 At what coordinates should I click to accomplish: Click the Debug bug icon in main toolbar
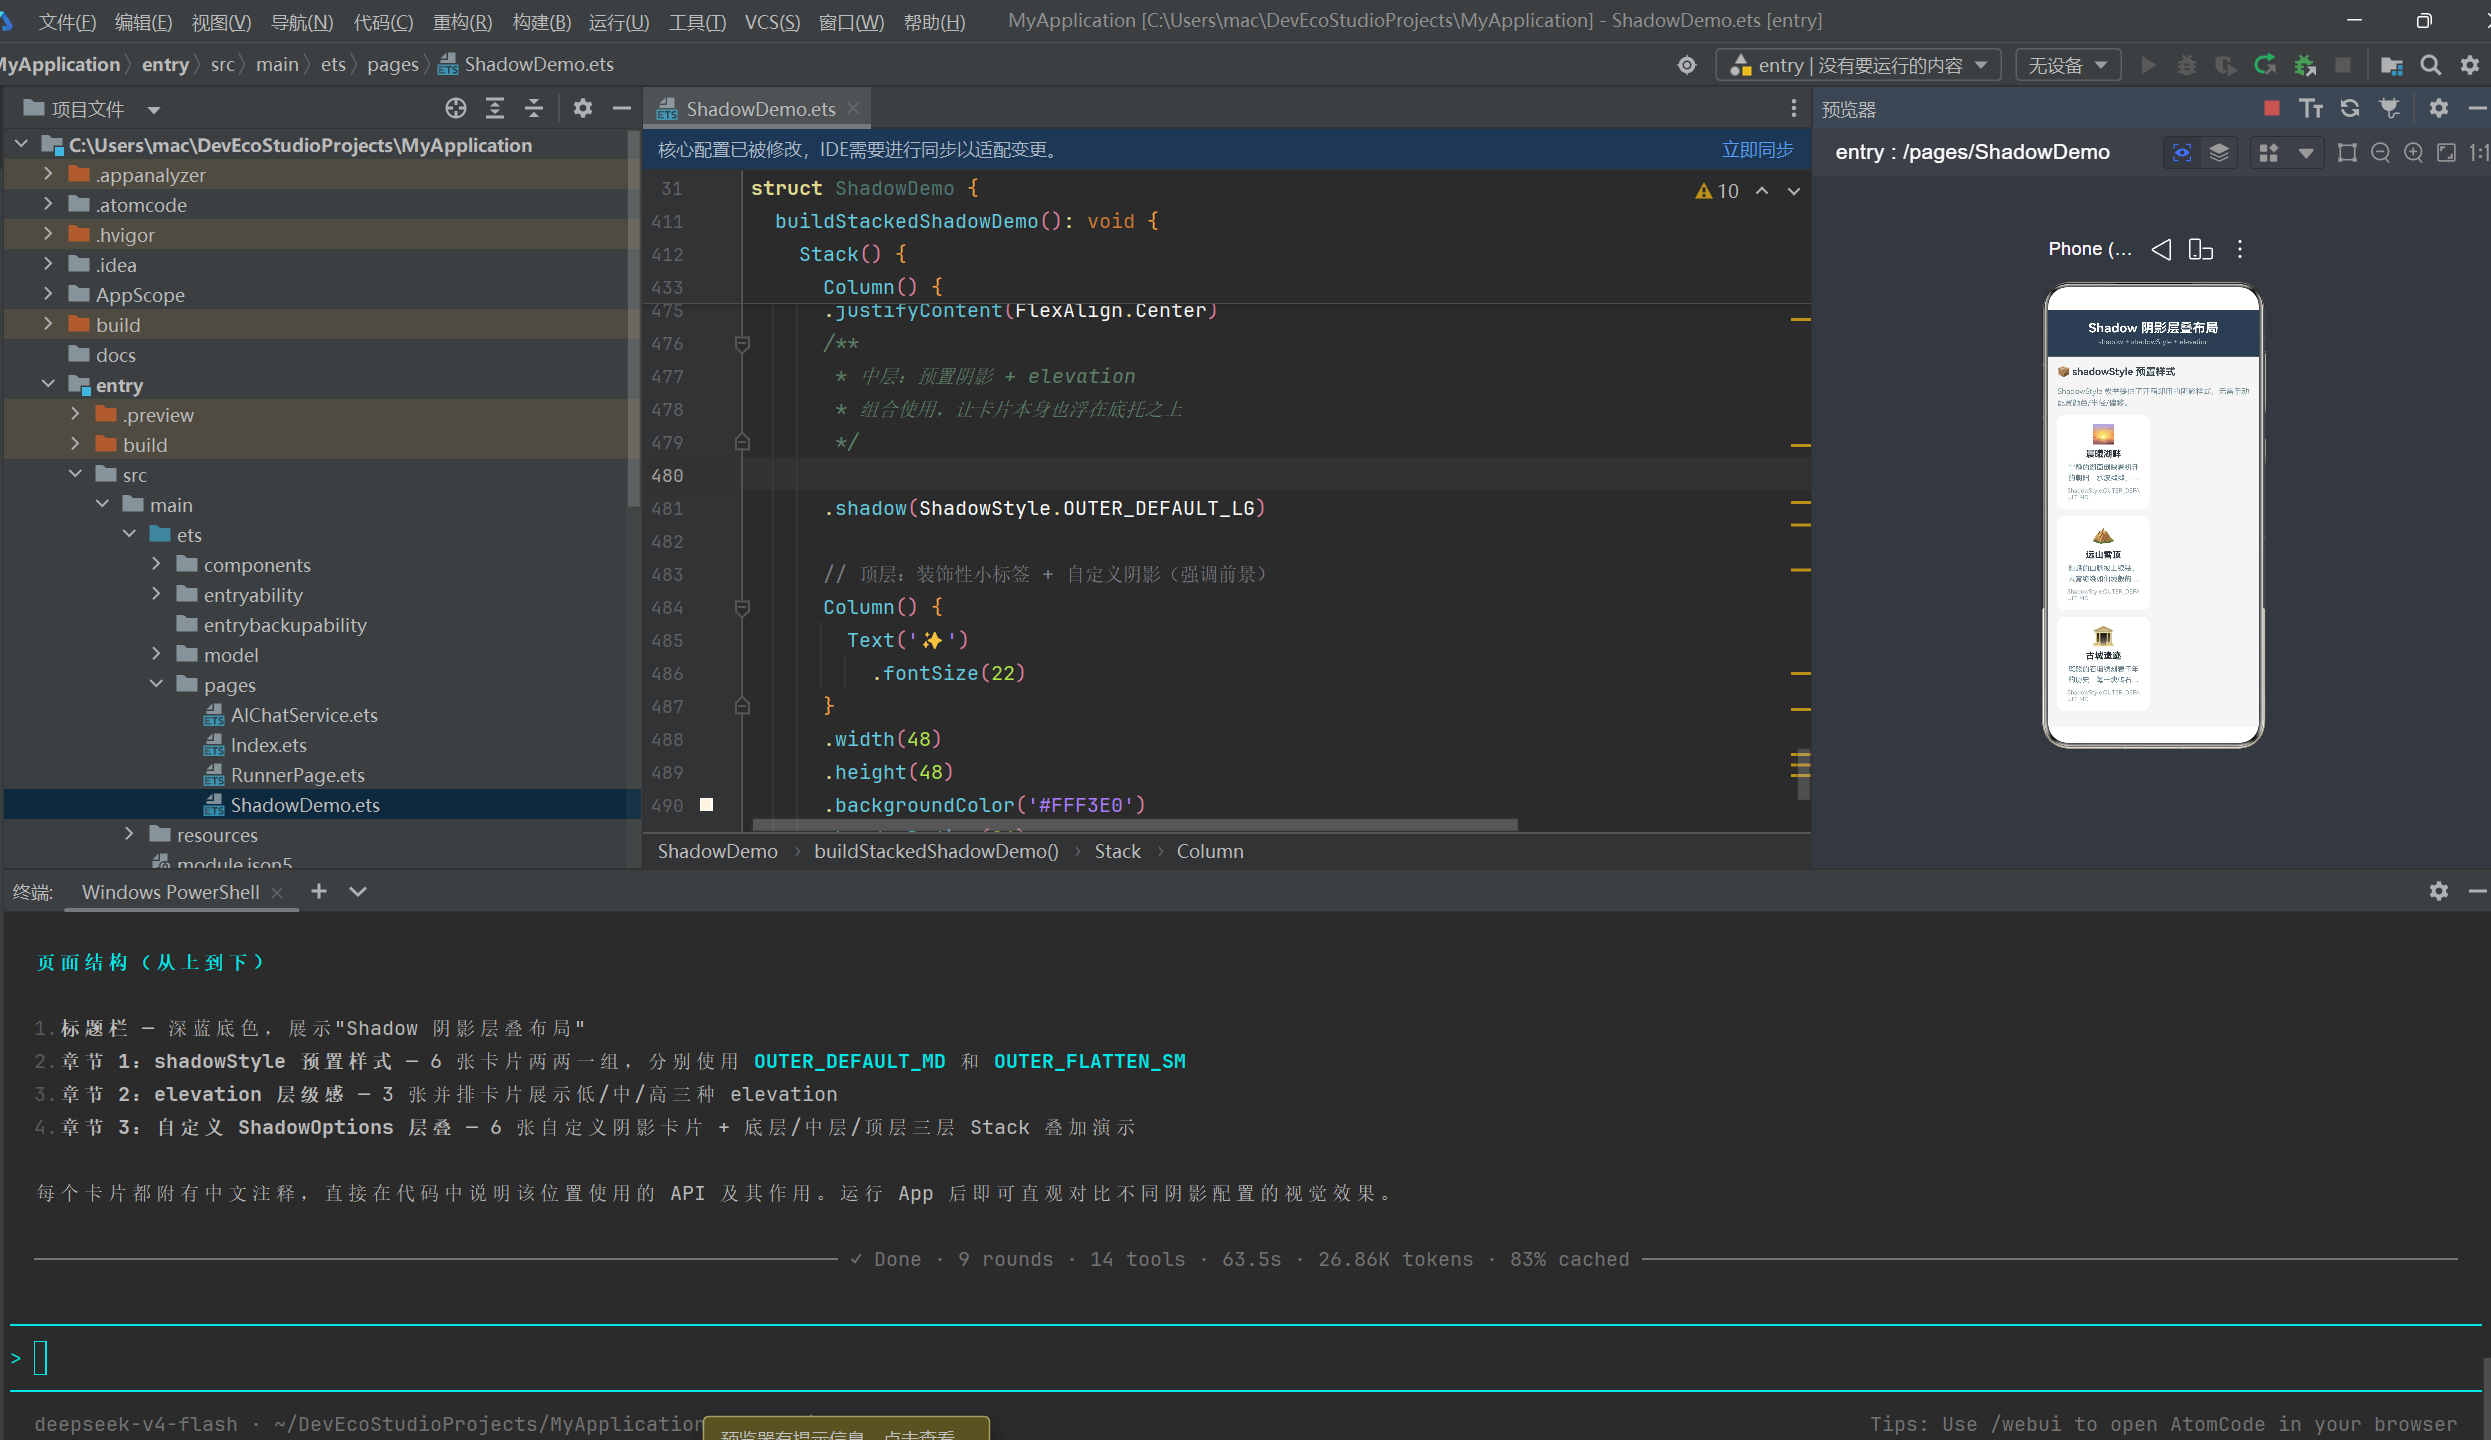(x=2187, y=65)
